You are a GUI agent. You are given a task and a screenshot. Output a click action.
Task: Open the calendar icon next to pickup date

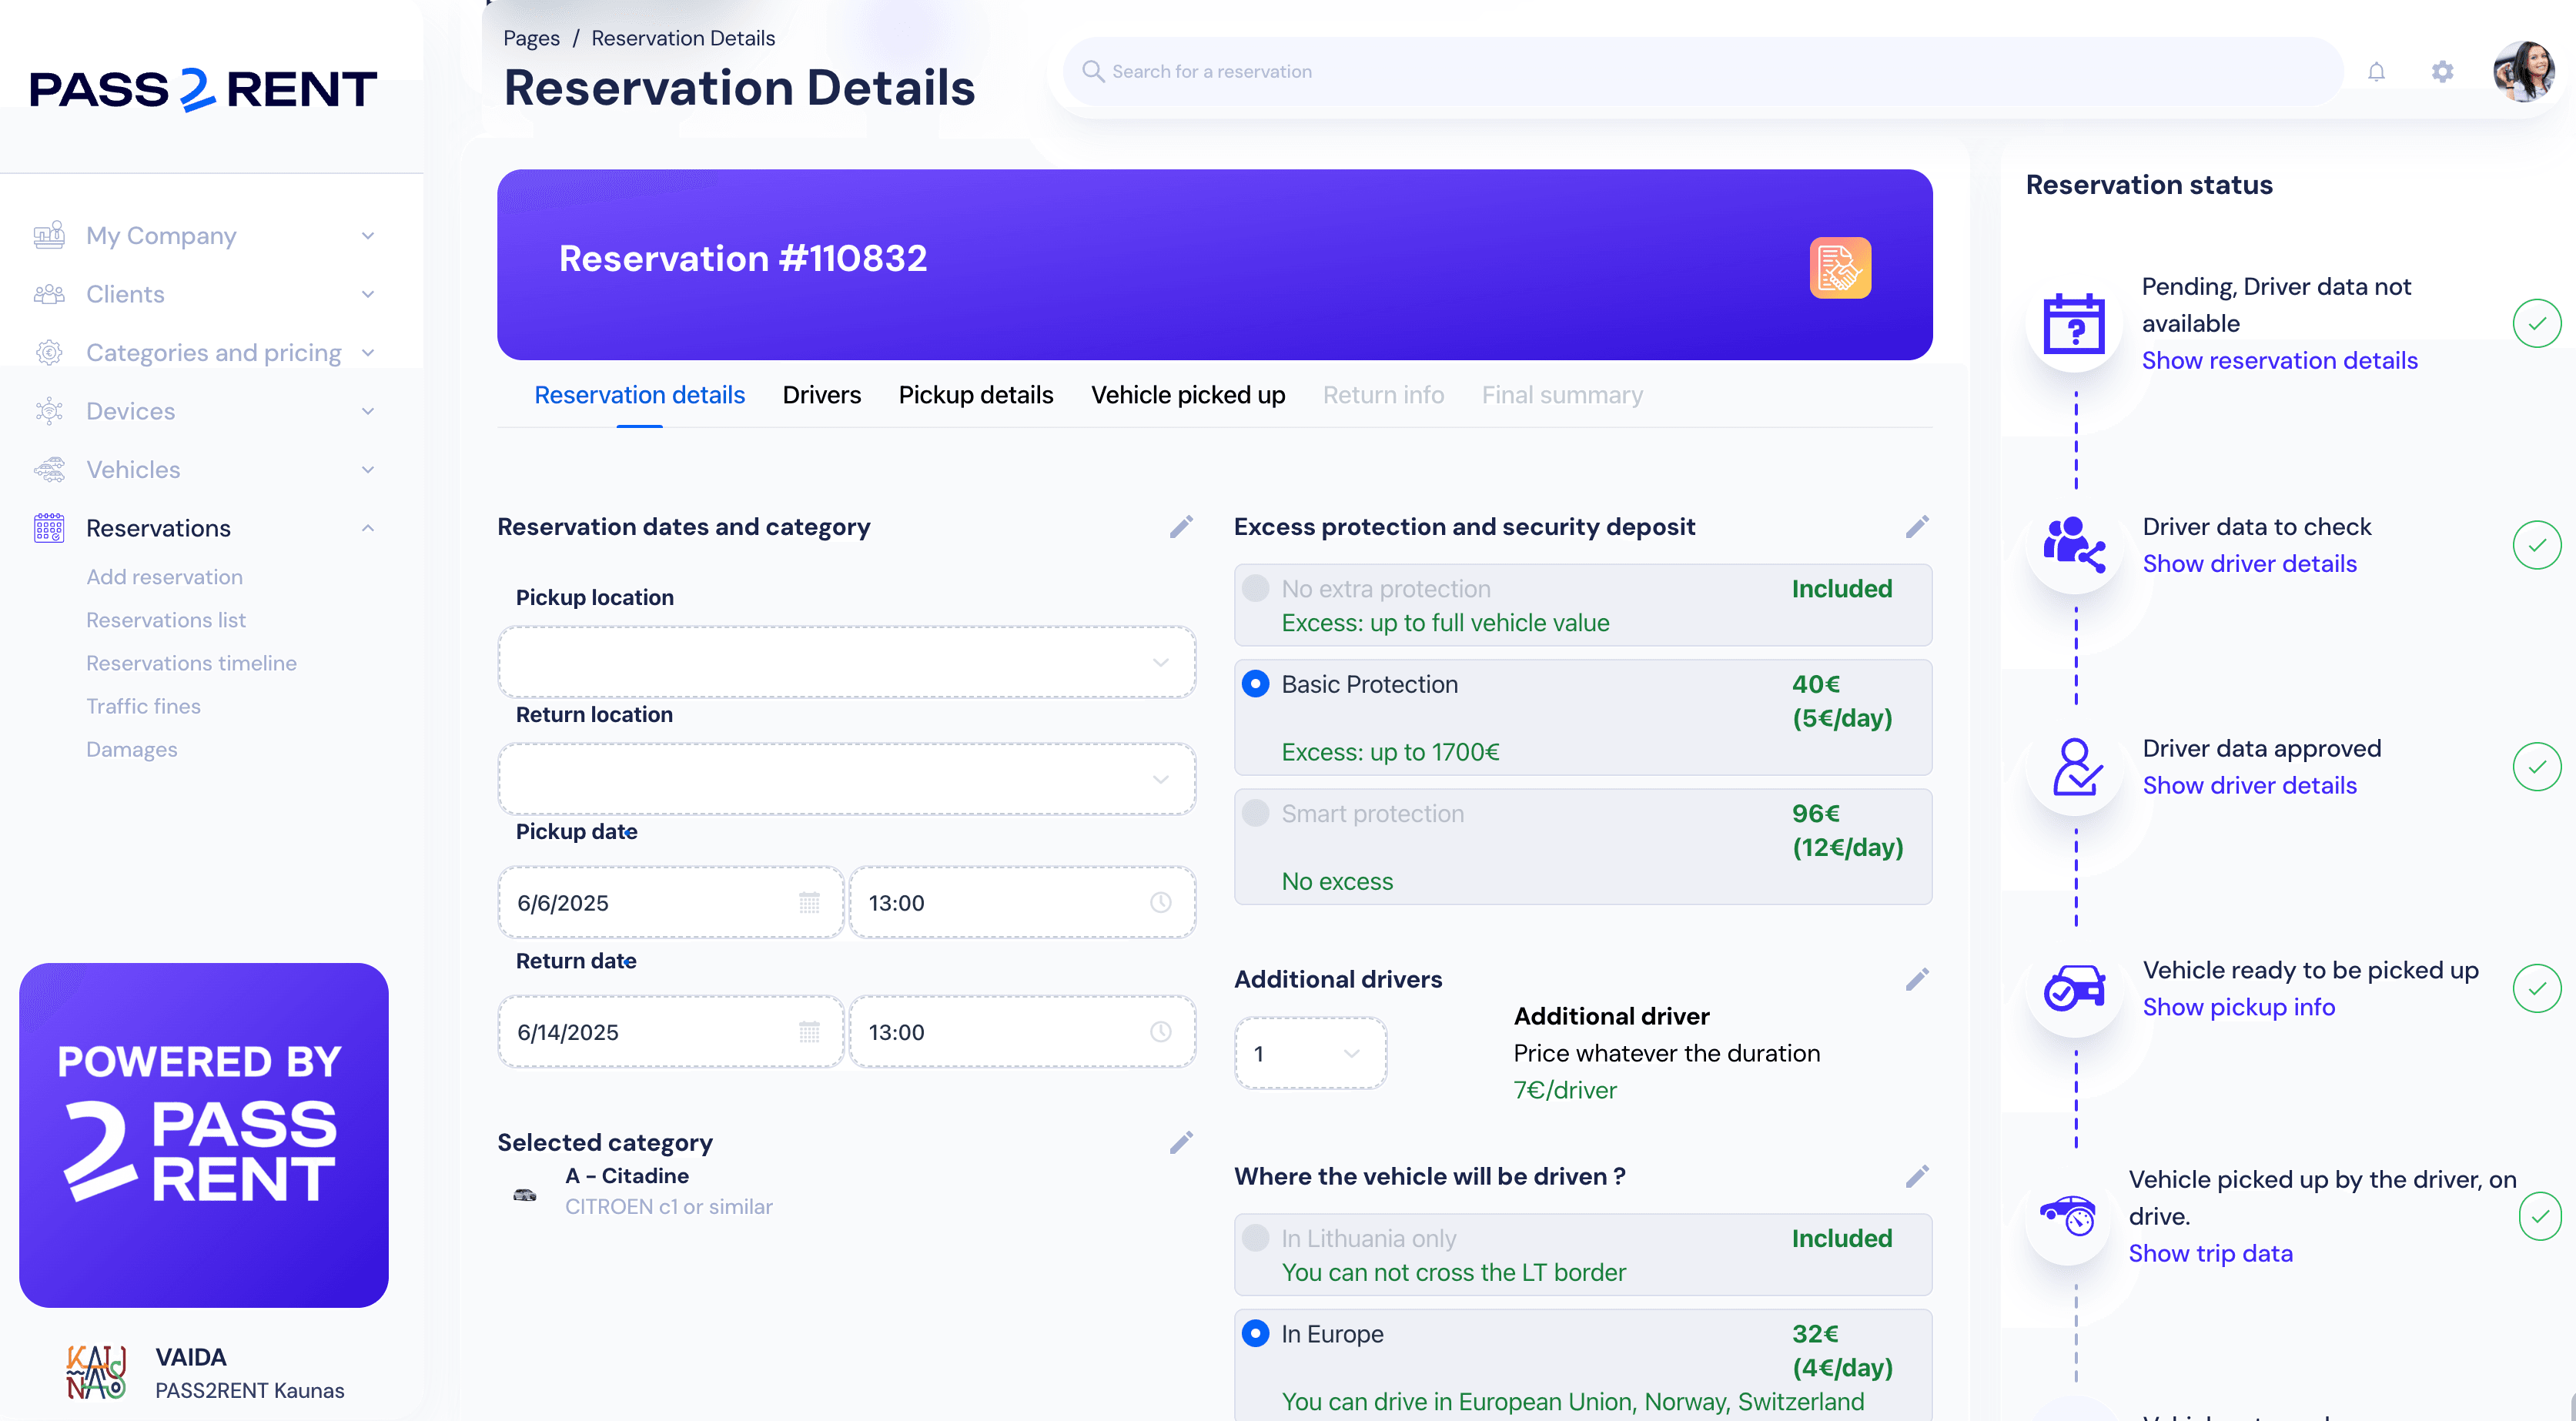coord(809,902)
